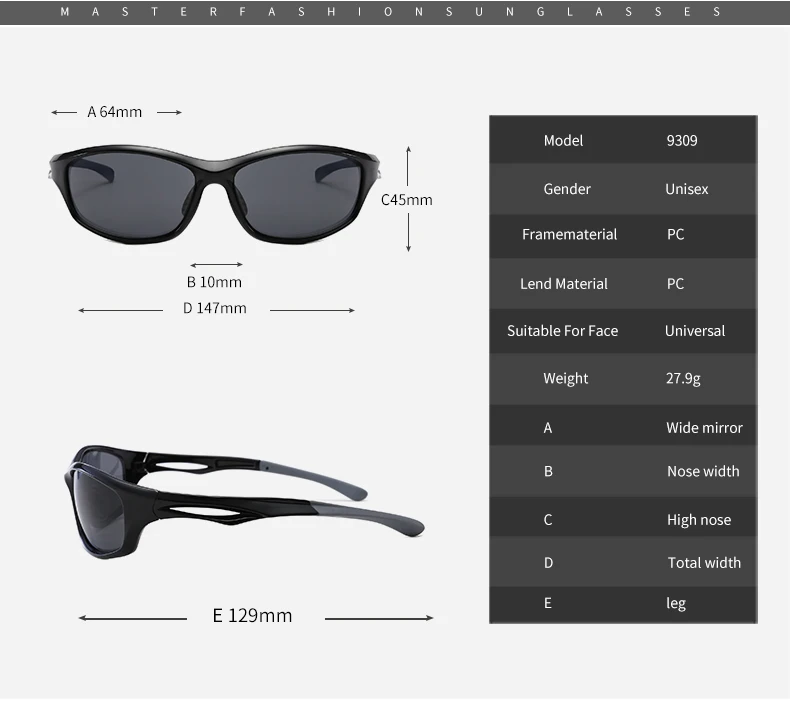This screenshot has height=707, width=790.
Task: Click the side view sunglasses image
Action: pyautogui.click(x=244, y=502)
